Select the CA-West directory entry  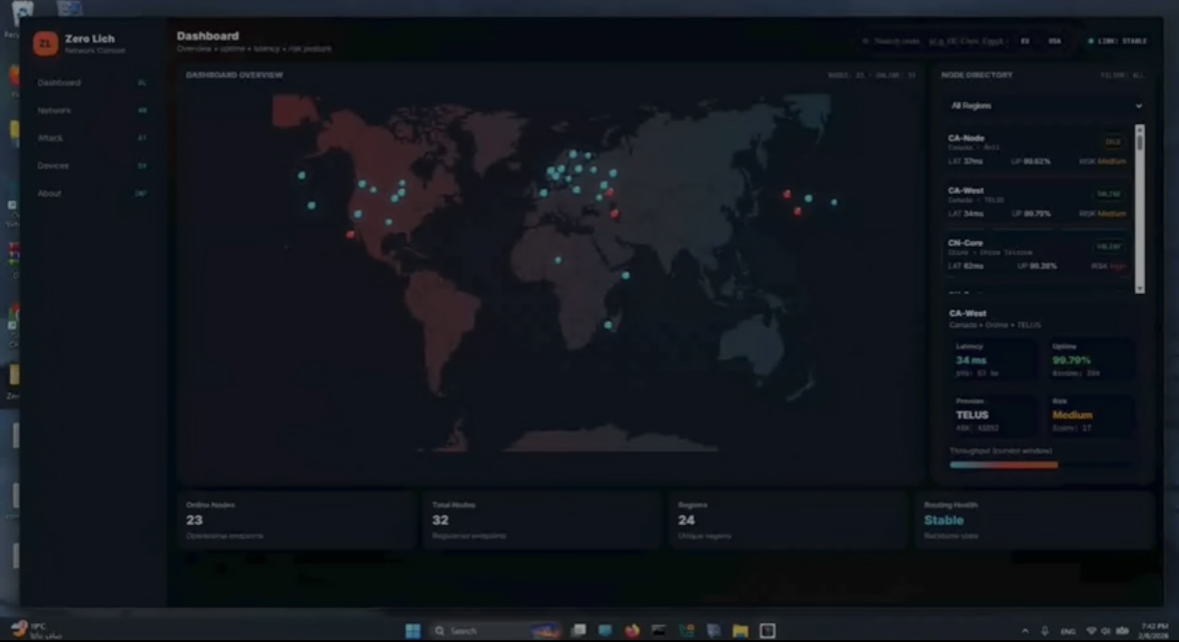coord(1037,202)
